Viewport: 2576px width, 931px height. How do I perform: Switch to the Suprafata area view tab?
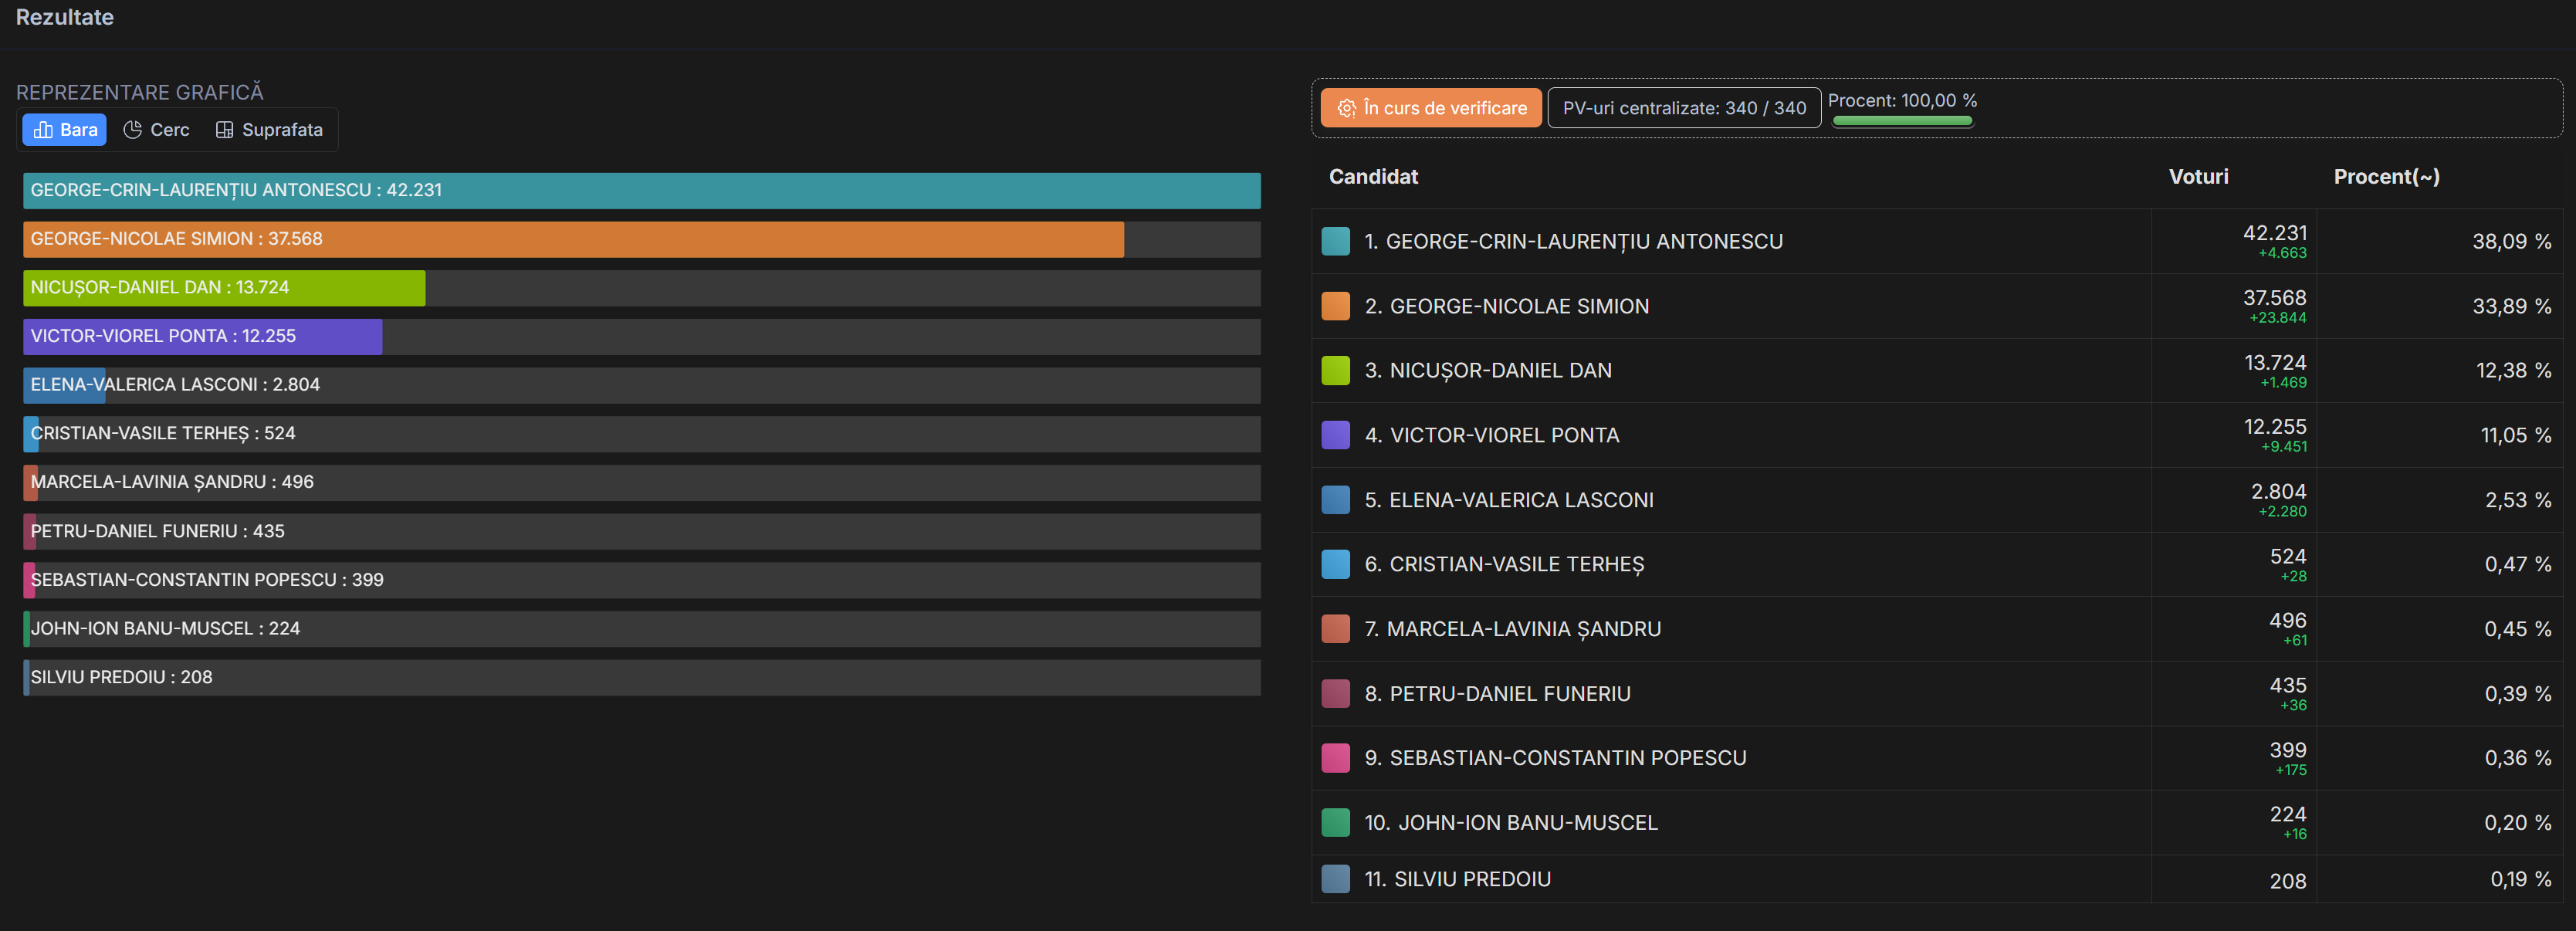click(x=269, y=130)
